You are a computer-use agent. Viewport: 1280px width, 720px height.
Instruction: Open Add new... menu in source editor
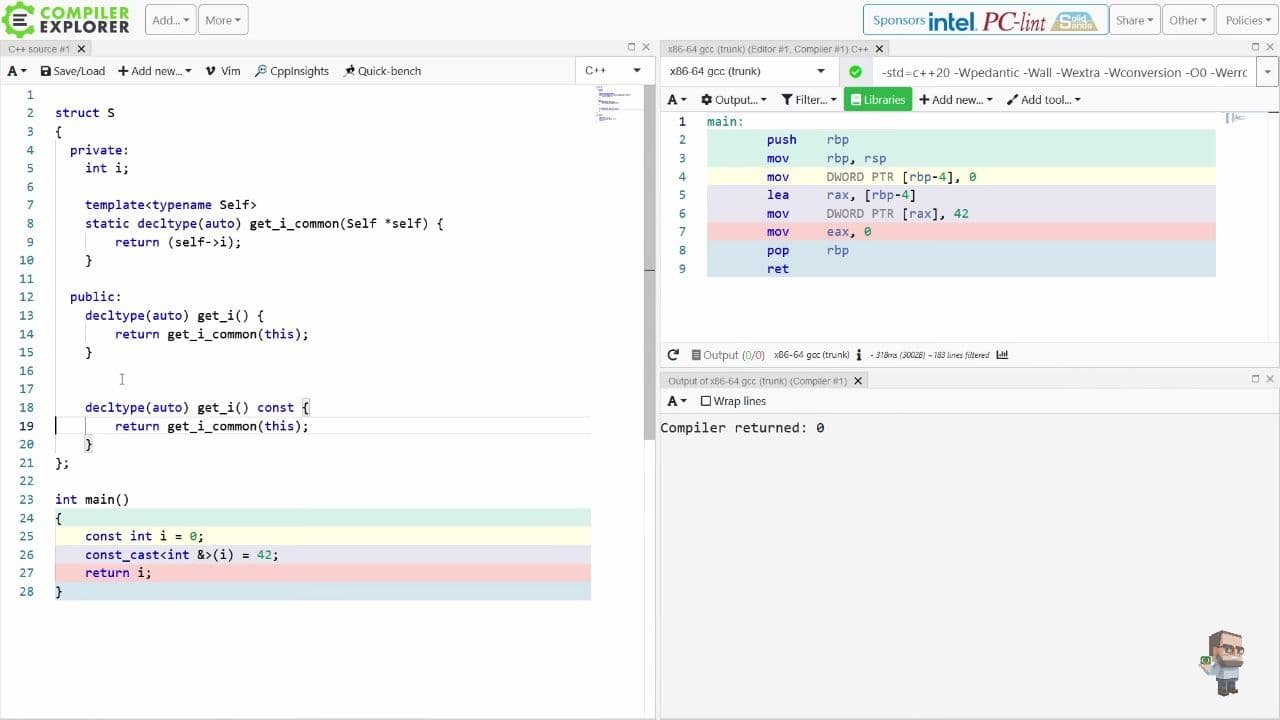[x=154, y=71]
